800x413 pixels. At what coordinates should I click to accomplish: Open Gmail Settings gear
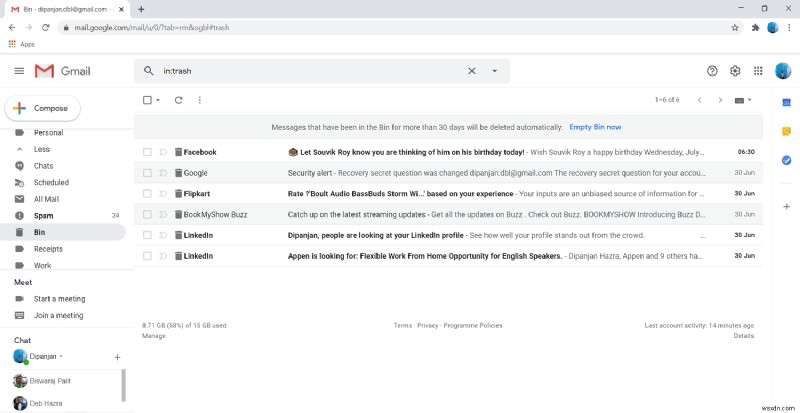pyautogui.click(x=735, y=71)
